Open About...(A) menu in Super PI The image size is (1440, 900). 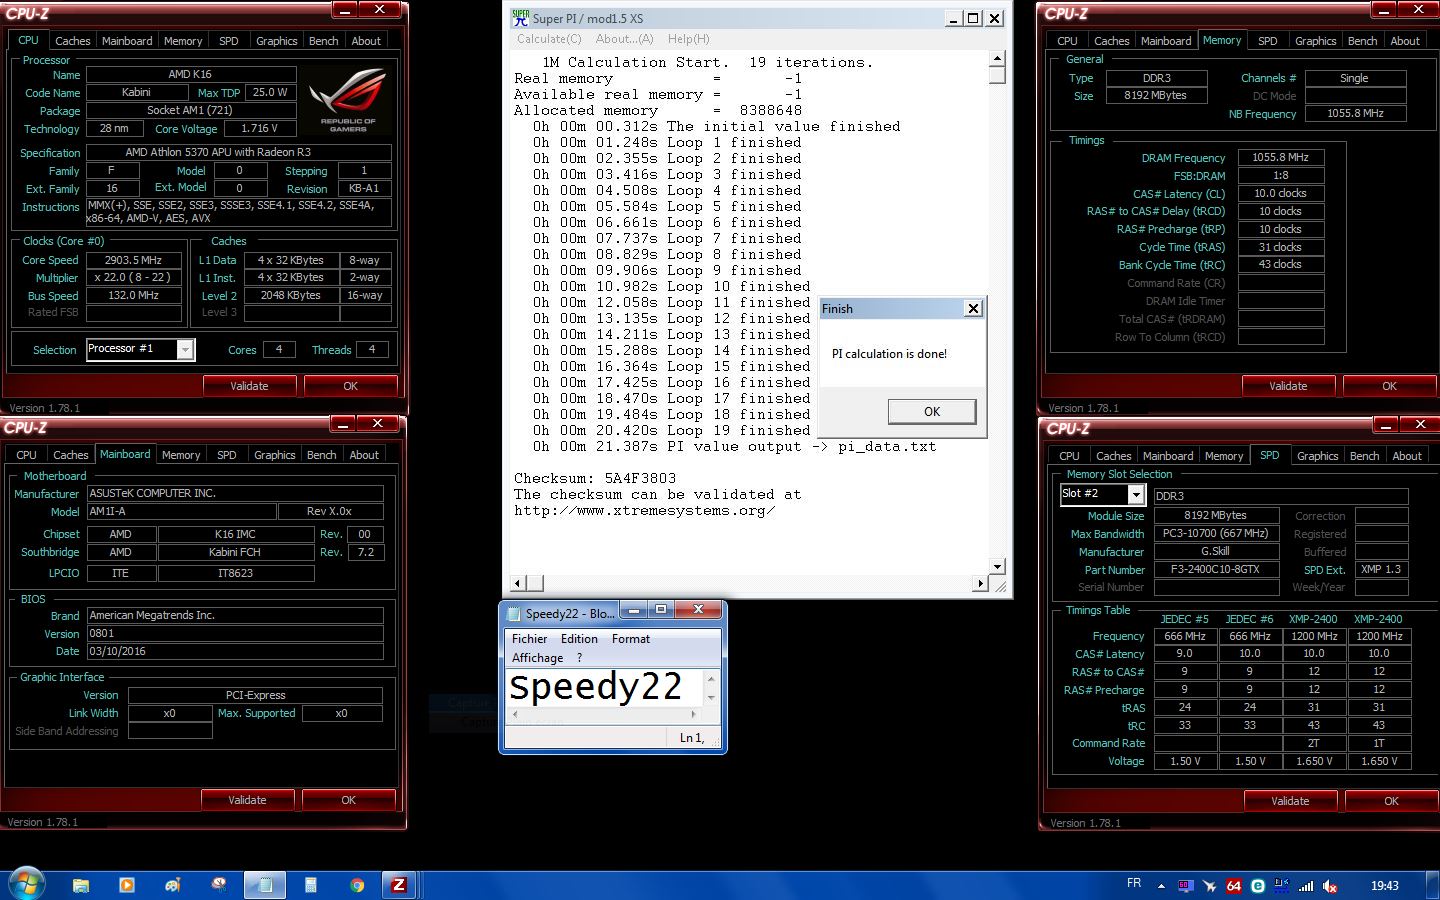click(625, 39)
